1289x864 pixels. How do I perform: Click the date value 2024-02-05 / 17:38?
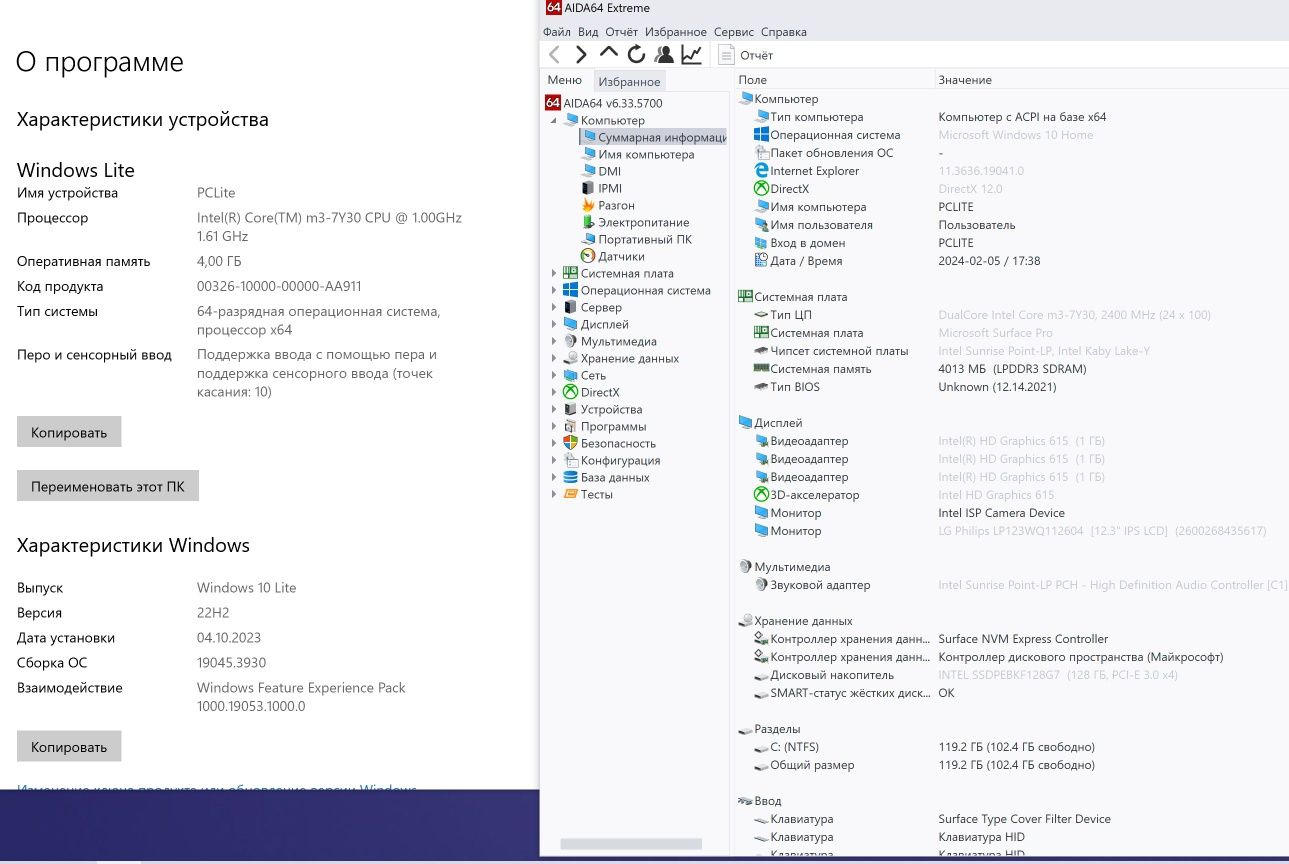pyautogui.click(x=989, y=261)
